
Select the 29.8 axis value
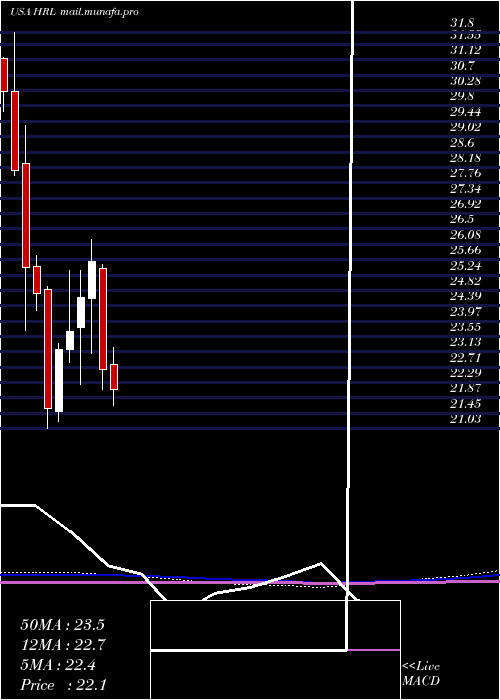pyautogui.click(x=462, y=96)
